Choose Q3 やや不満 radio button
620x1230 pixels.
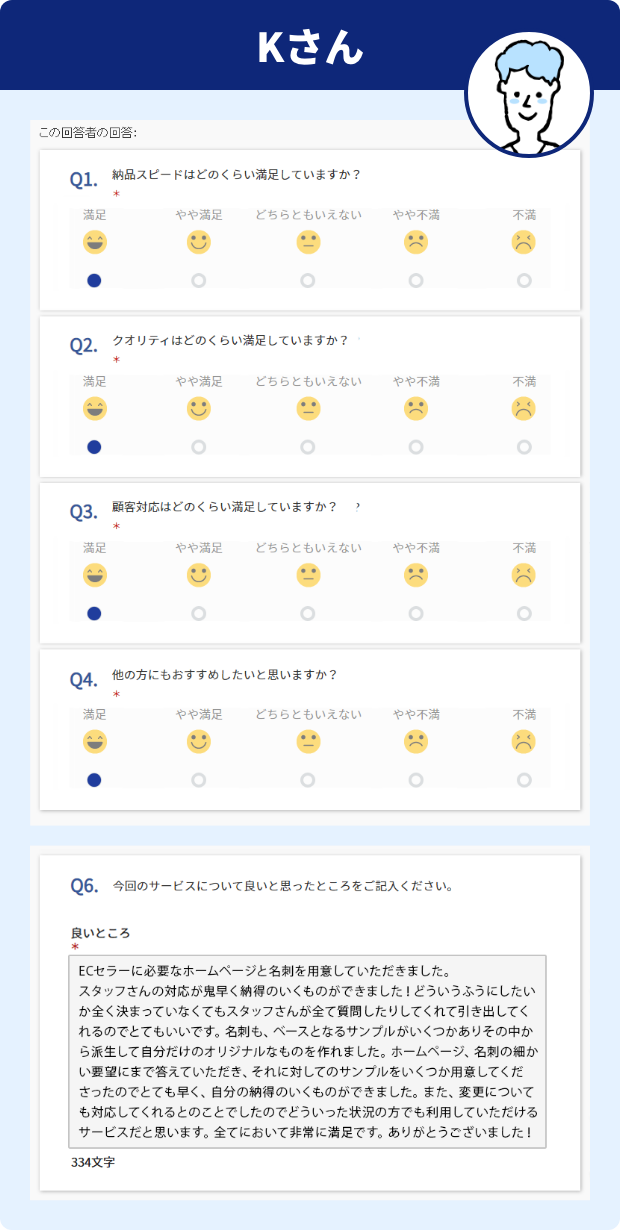click(416, 613)
